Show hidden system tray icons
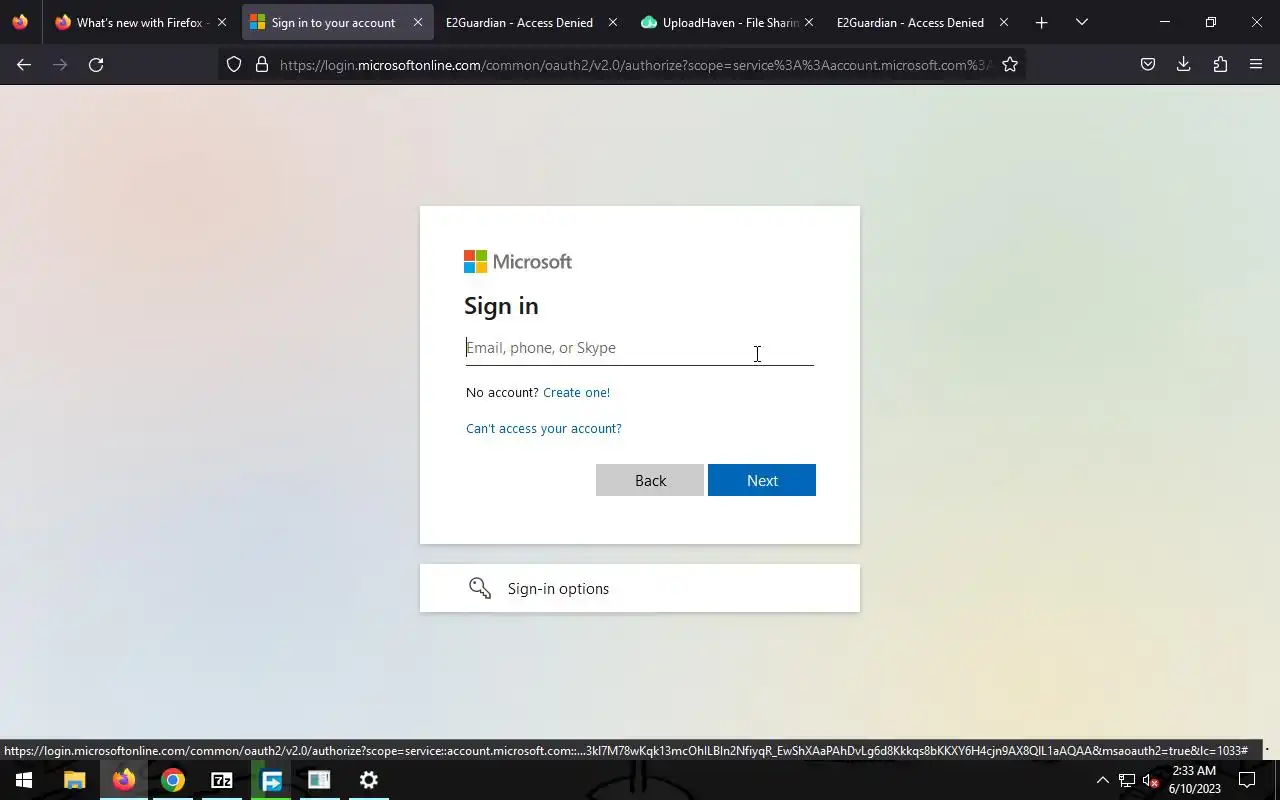Screen dimensions: 1280x800 click(1103, 780)
